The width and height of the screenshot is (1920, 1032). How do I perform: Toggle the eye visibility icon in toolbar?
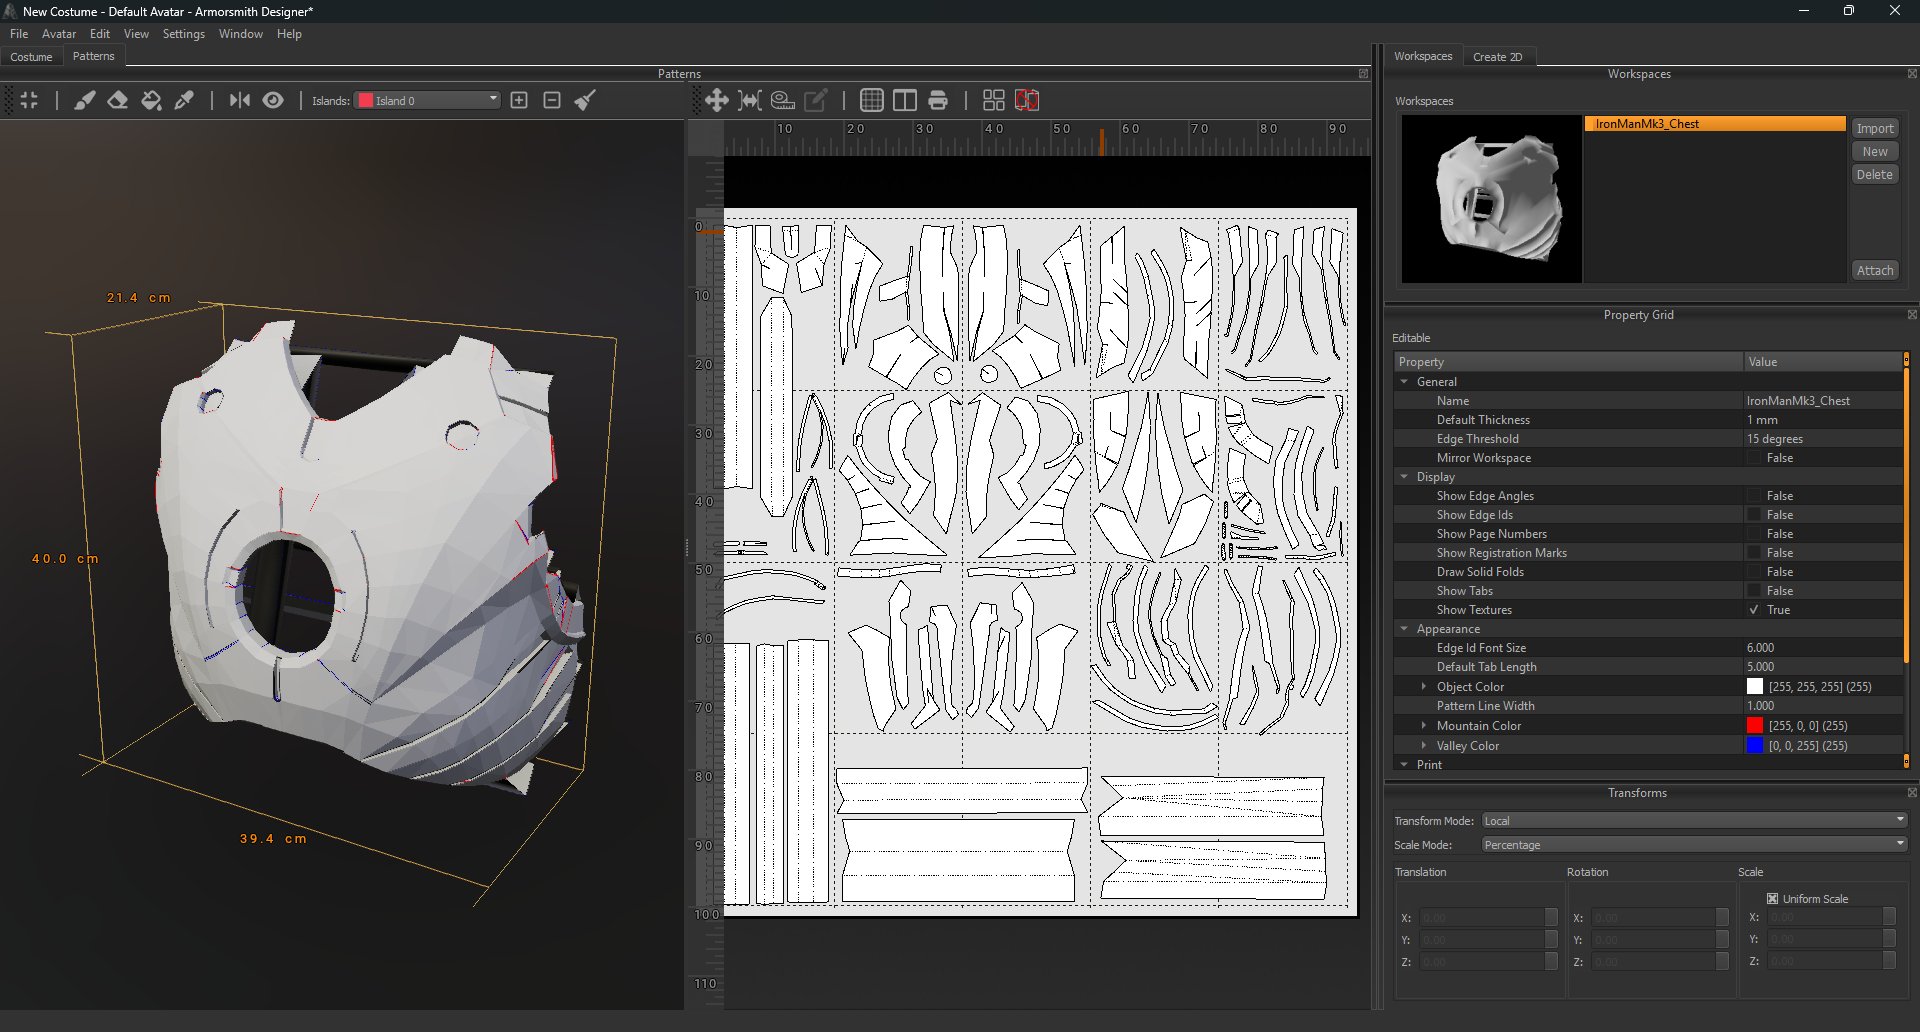point(273,100)
